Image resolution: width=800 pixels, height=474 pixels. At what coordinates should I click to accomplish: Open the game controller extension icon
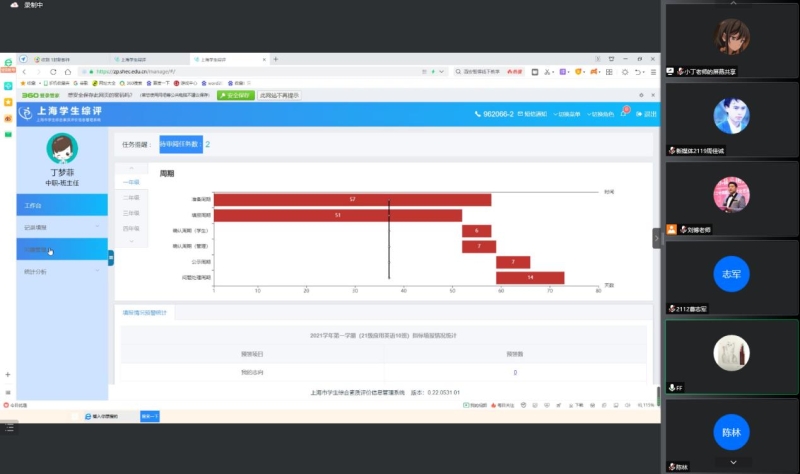(x=594, y=72)
